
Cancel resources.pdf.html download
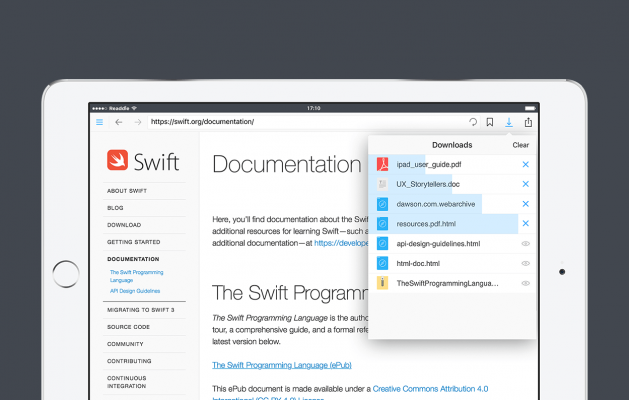[x=526, y=223]
